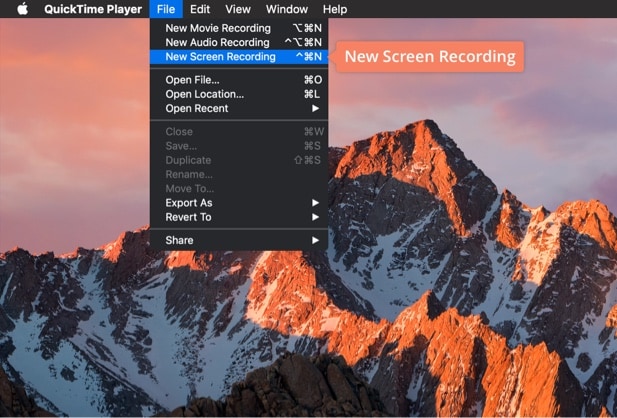Click the dimmed Close menu item

tap(239, 132)
